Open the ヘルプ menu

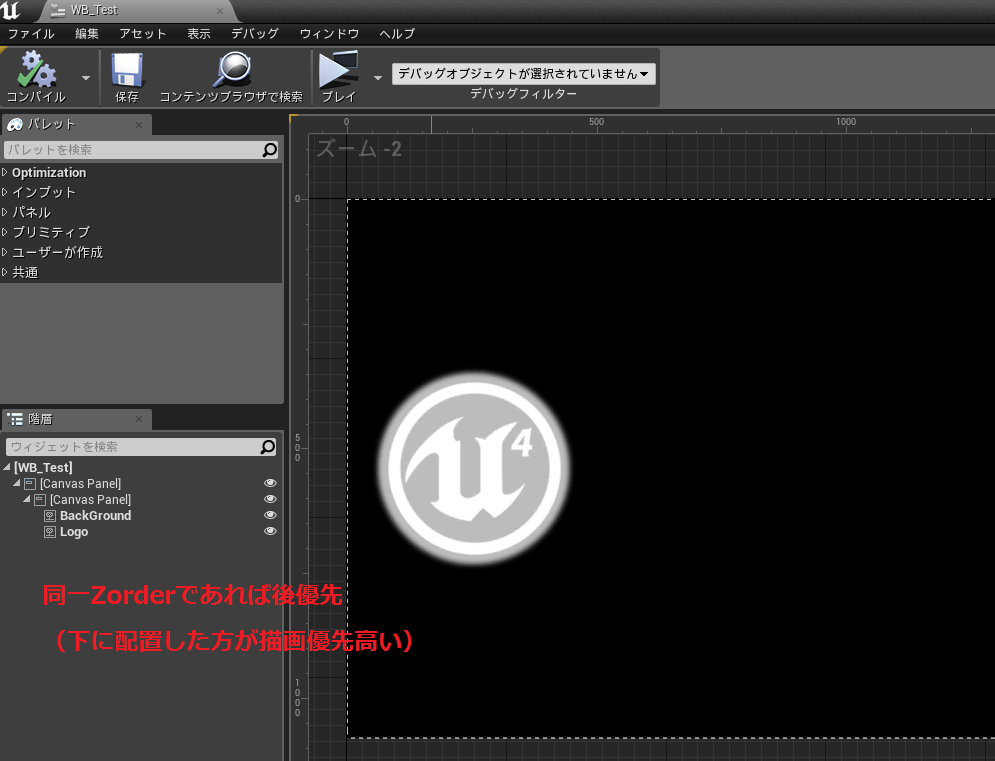pos(397,34)
